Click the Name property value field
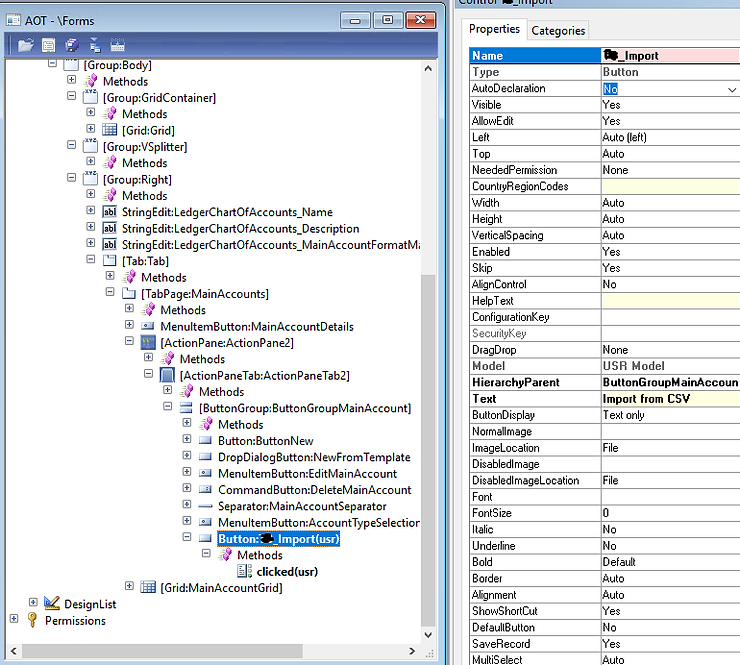 pos(670,56)
